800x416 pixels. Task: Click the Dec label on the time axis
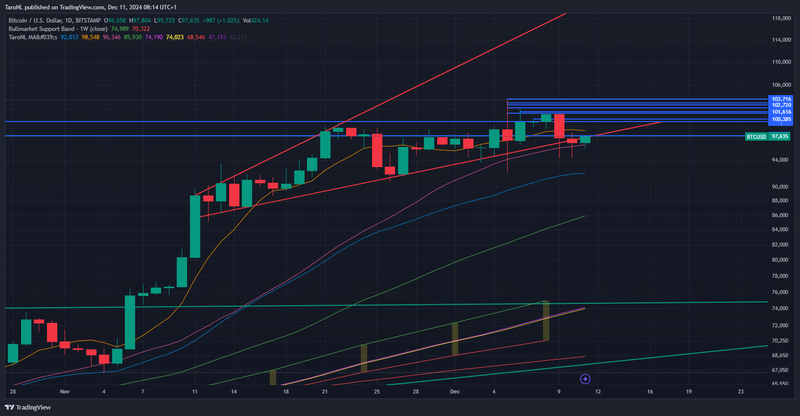point(455,391)
